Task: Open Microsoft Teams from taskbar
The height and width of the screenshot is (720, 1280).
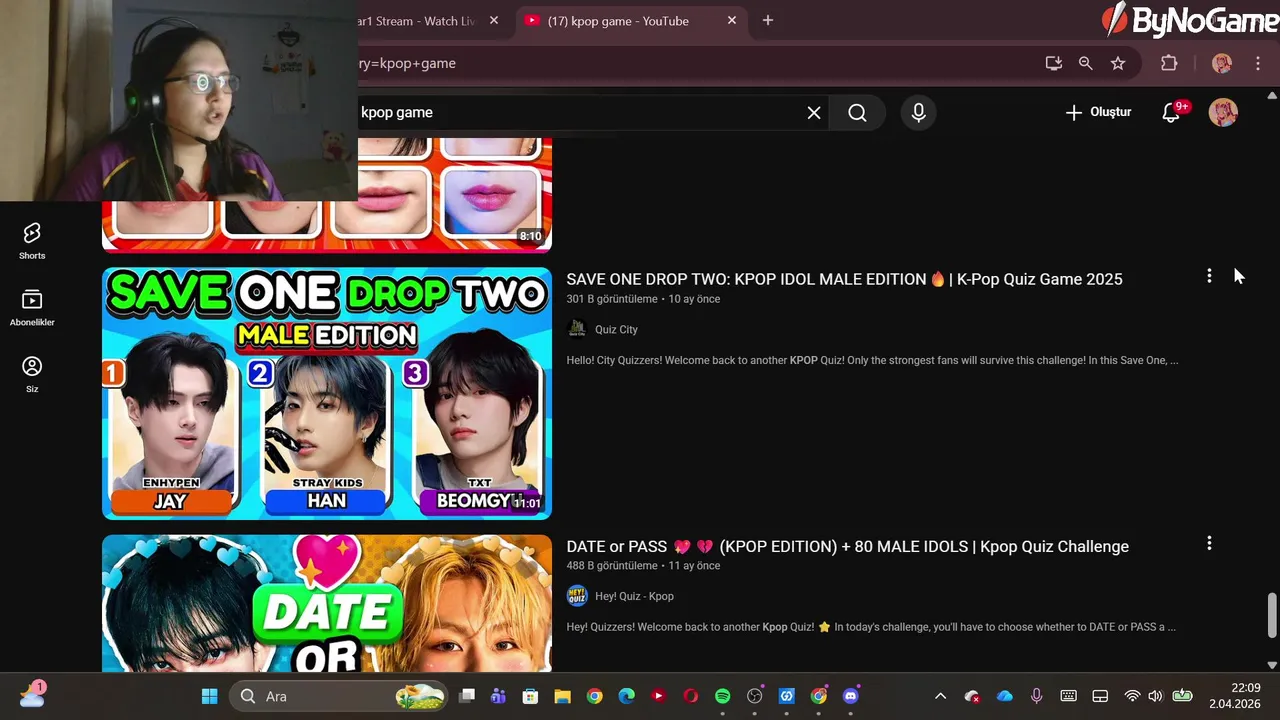Action: [x=498, y=696]
